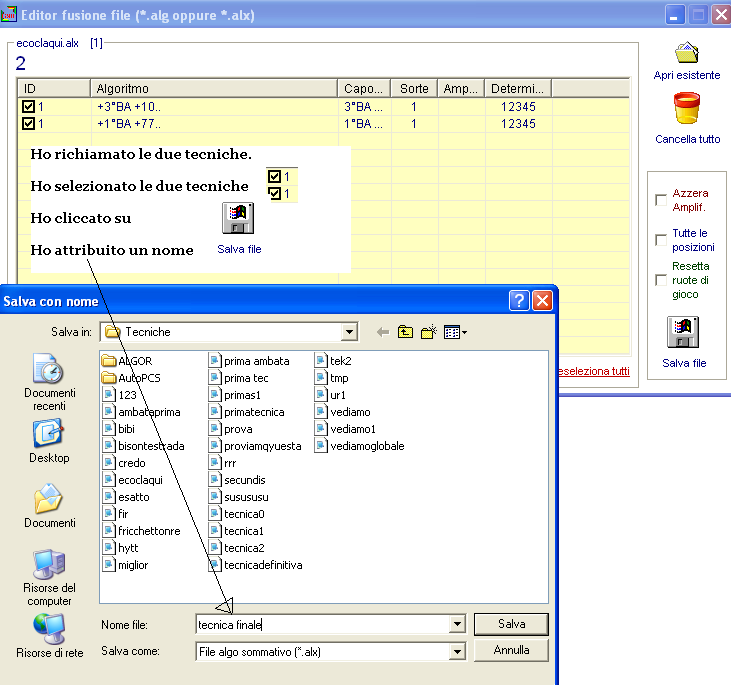This screenshot has width=731, height=685.
Task: Expand the Salva in folder dropdown
Action: tap(349, 332)
